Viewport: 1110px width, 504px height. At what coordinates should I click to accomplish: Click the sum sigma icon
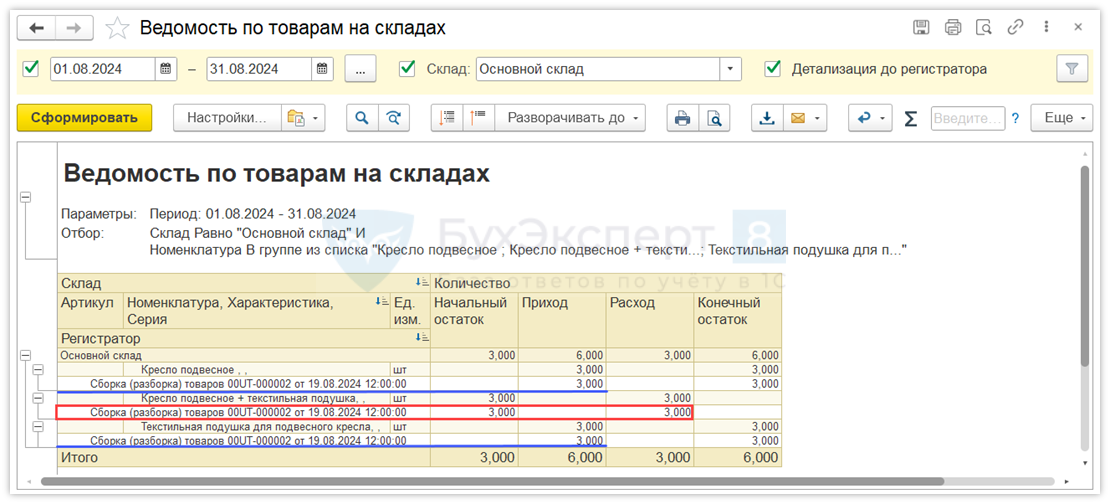pyautogui.click(x=910, y=118)
